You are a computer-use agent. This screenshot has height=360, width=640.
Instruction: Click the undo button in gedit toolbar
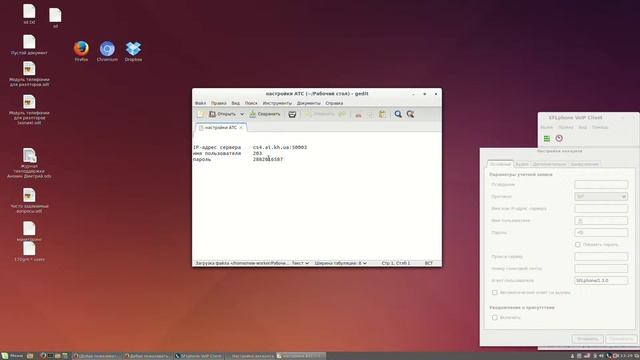click(320, 114)
